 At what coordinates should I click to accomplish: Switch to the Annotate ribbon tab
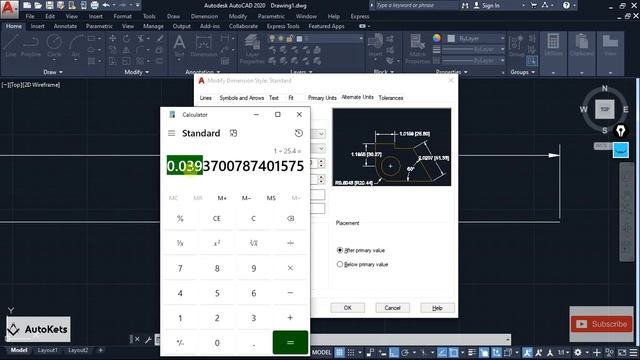tap(65, 26)
